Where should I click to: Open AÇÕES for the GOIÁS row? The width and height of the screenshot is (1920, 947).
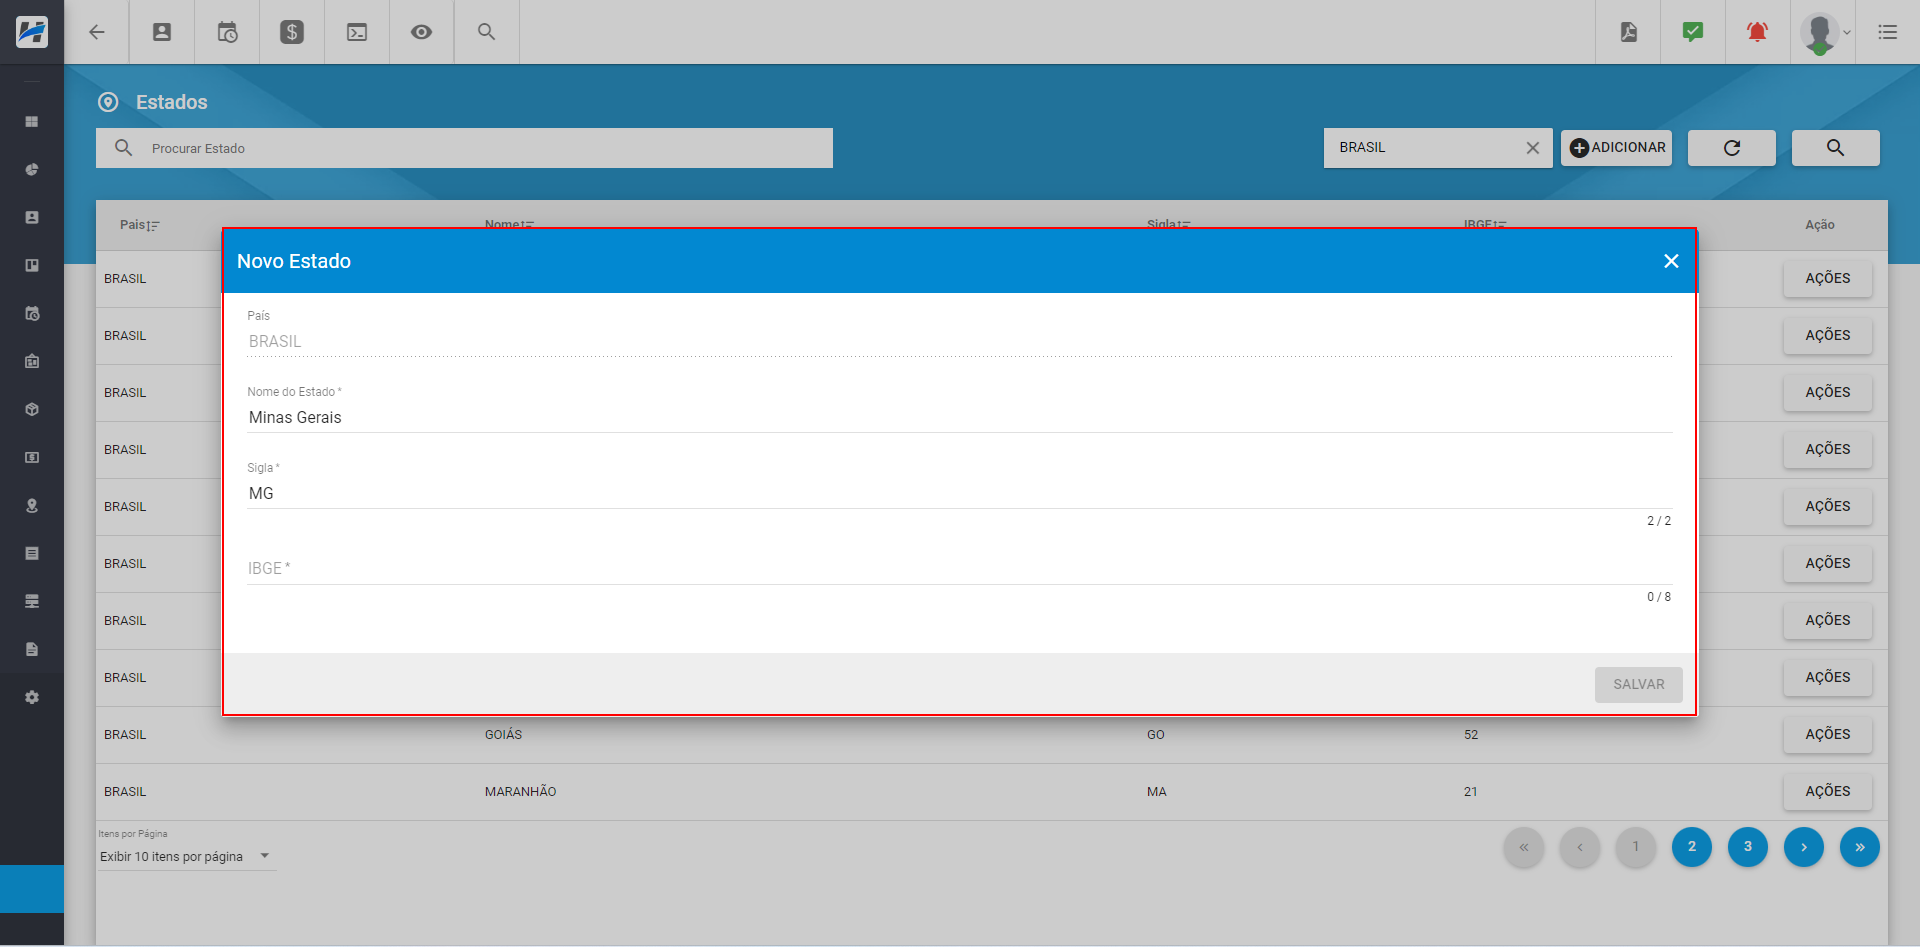(x=1828, y=734)
